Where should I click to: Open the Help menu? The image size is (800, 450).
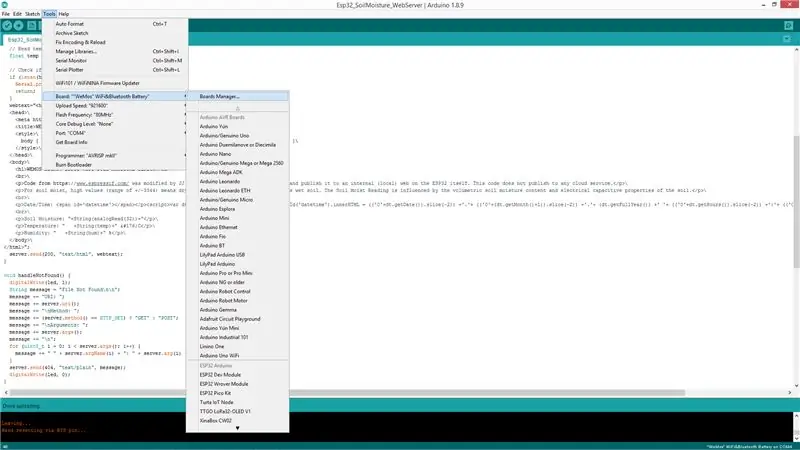pos(64,14)
